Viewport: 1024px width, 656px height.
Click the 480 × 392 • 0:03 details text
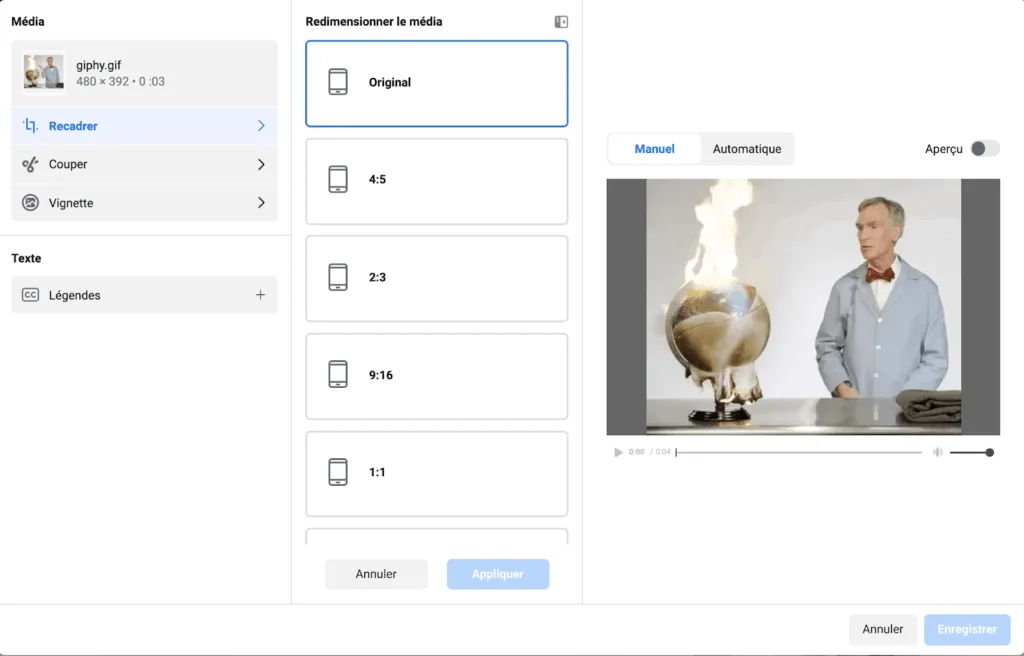[120, 82]
